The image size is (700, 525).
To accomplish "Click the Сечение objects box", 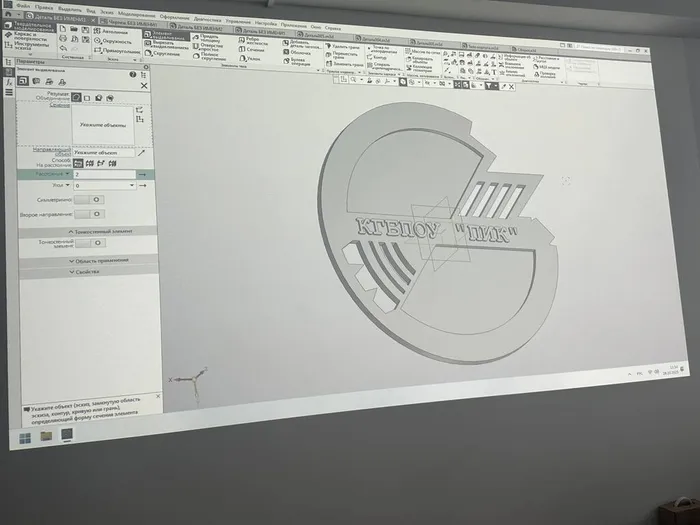I will [103, 125].
